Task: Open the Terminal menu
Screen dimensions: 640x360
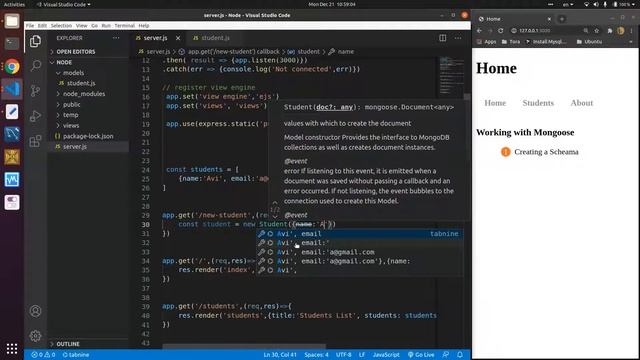Action: [x=124, y=25]
